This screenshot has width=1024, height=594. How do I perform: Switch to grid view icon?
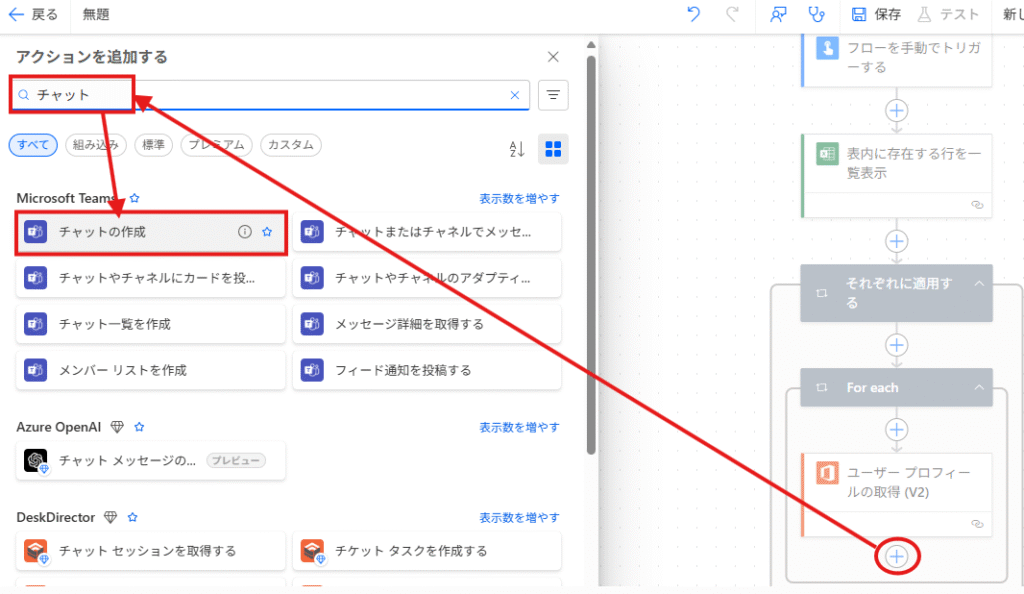pyautogui.click(x=553, y=149)
